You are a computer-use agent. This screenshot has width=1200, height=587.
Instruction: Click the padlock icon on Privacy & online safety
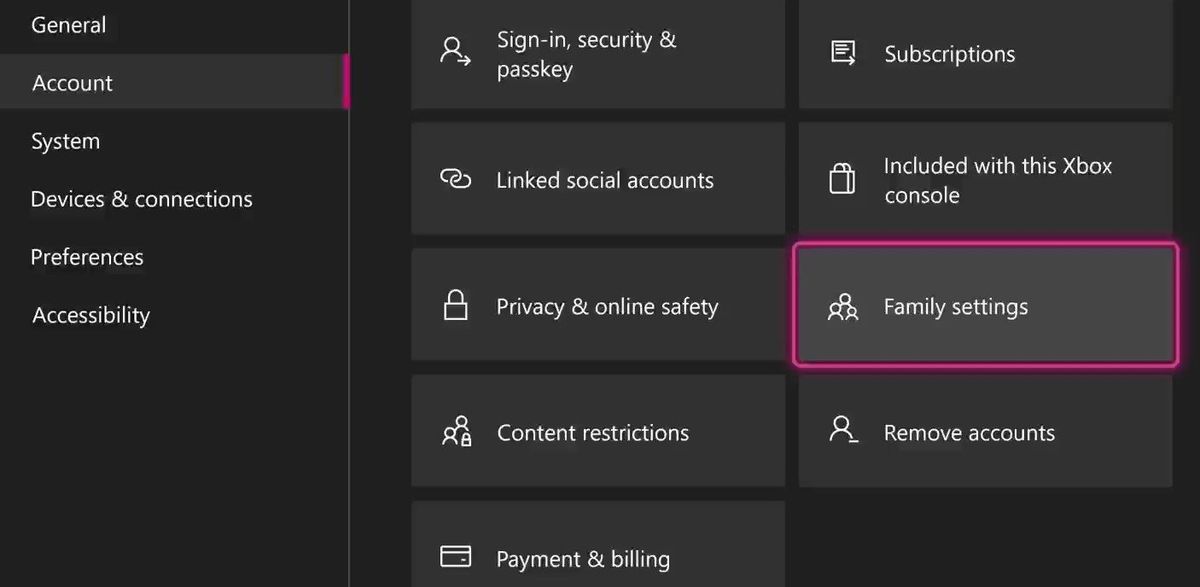(456, 306)
